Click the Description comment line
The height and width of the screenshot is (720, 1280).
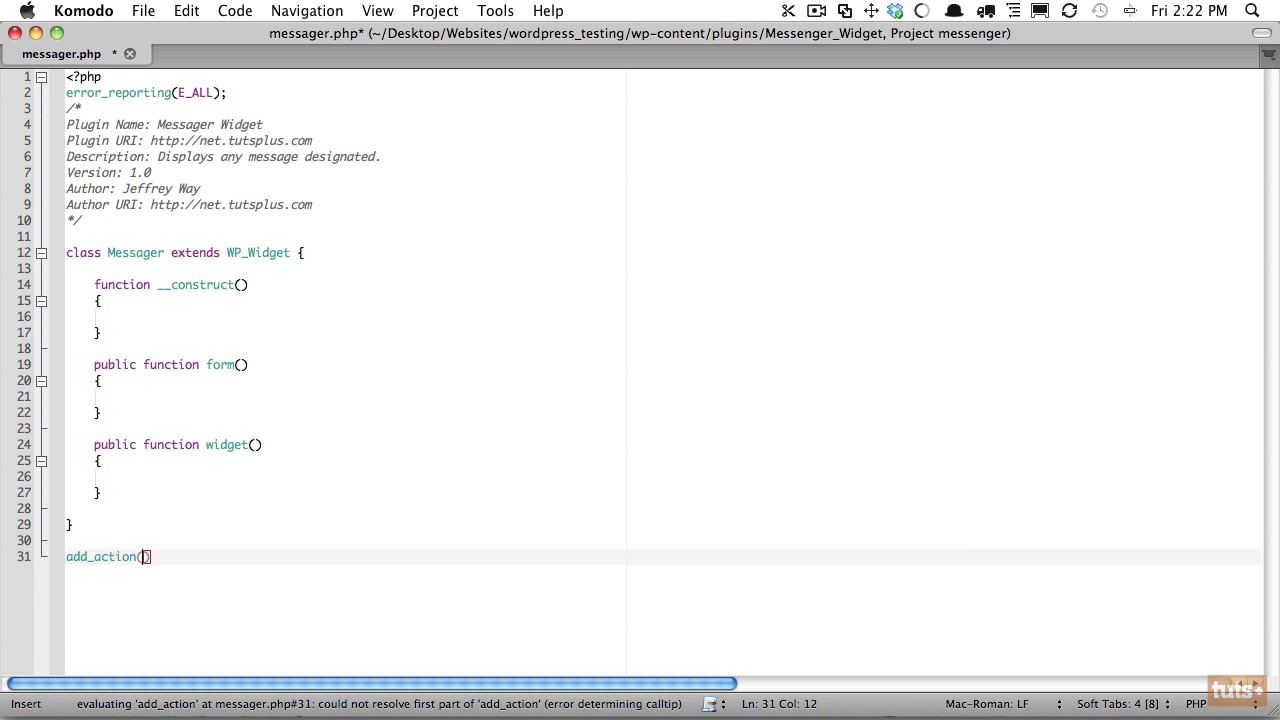pos(223,157)
